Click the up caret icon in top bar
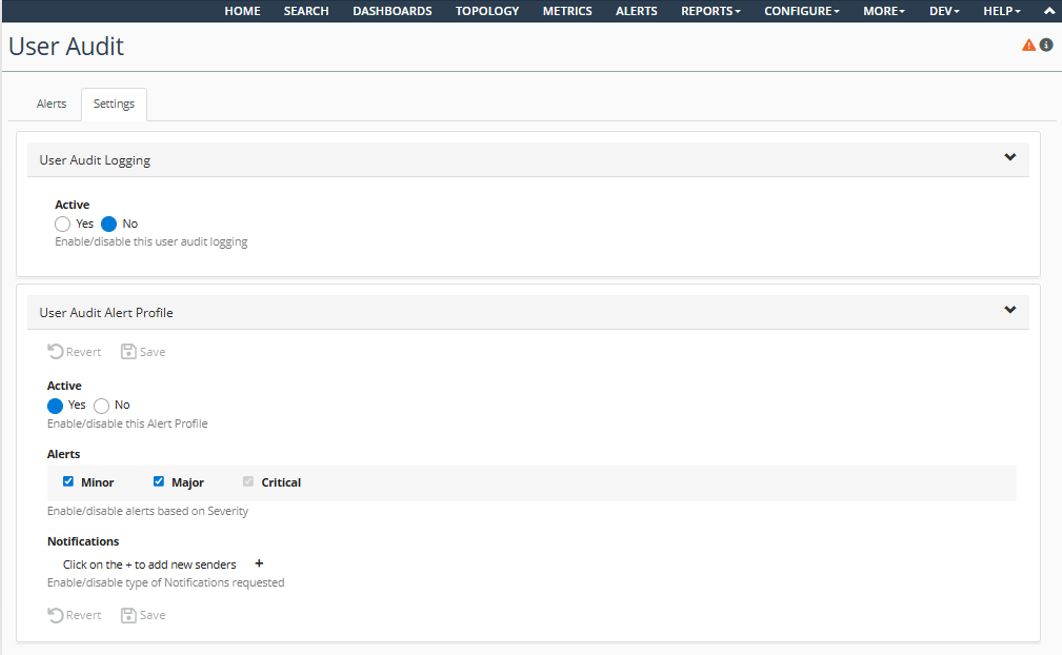This screenshot has width=1062, height=655. [1047, 11]
